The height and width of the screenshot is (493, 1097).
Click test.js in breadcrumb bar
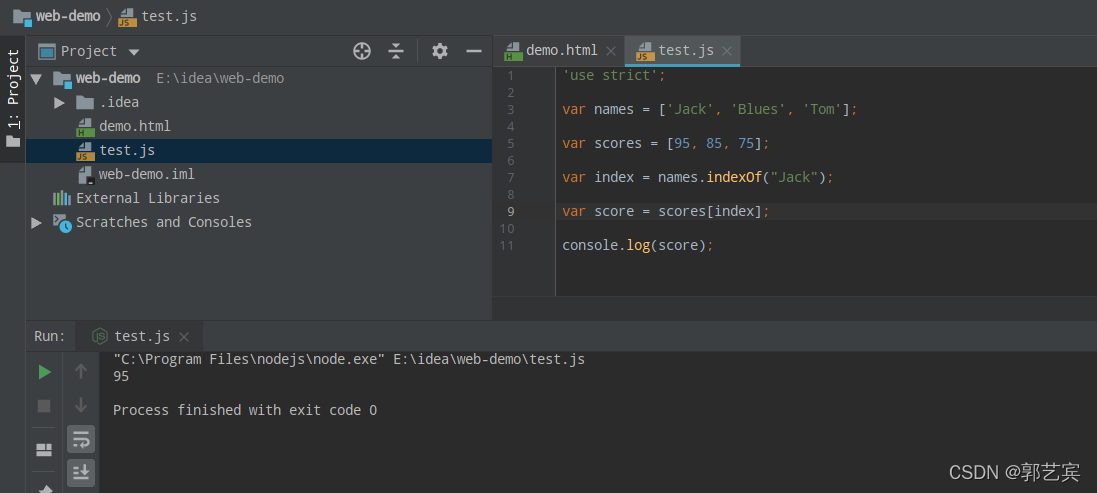pyautogui.click(x=169, y=16)
